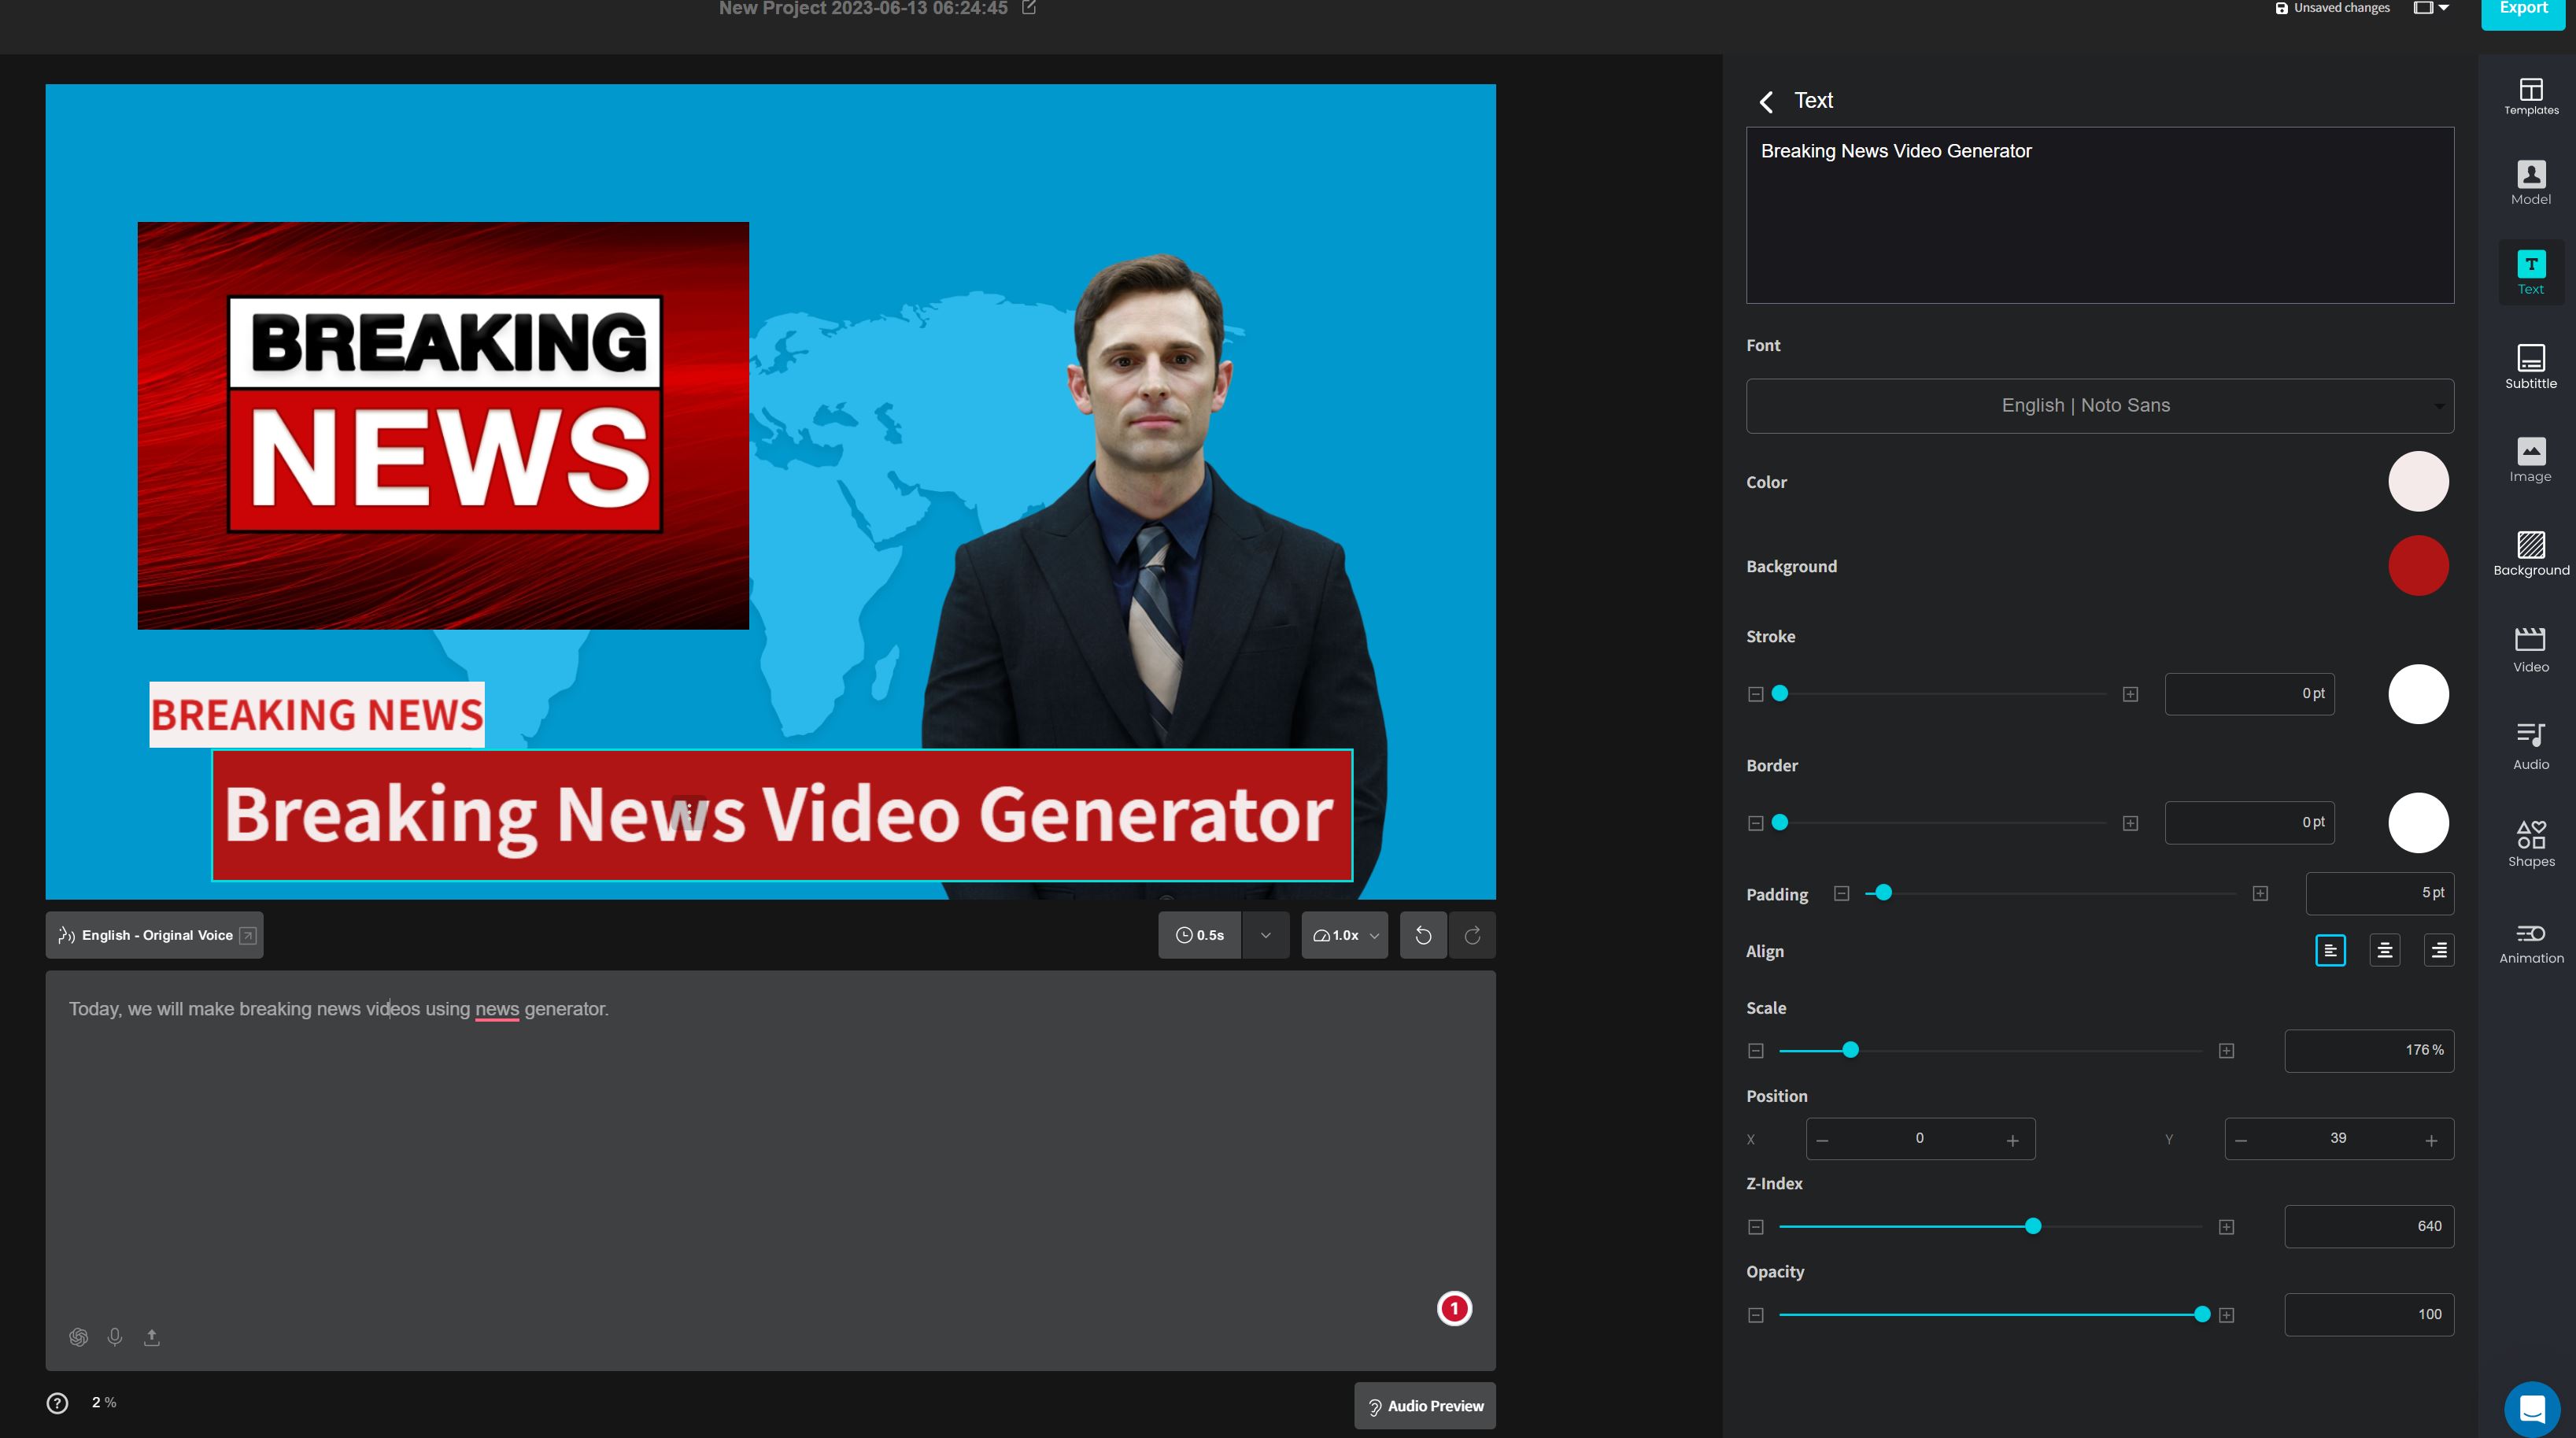Open the Subtitle panel
This screenshot has width=2576, height=1438.
[2530, 366]
